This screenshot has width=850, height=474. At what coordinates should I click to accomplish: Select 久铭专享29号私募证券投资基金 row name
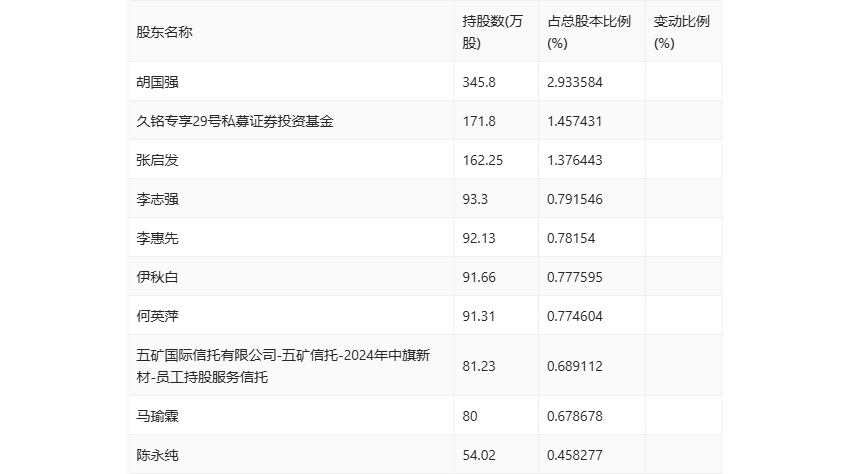235,121
